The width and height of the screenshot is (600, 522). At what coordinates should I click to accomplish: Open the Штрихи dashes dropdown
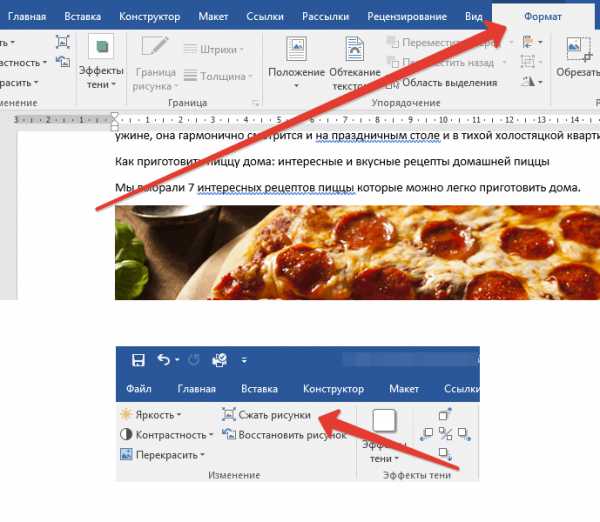(214, 49)
